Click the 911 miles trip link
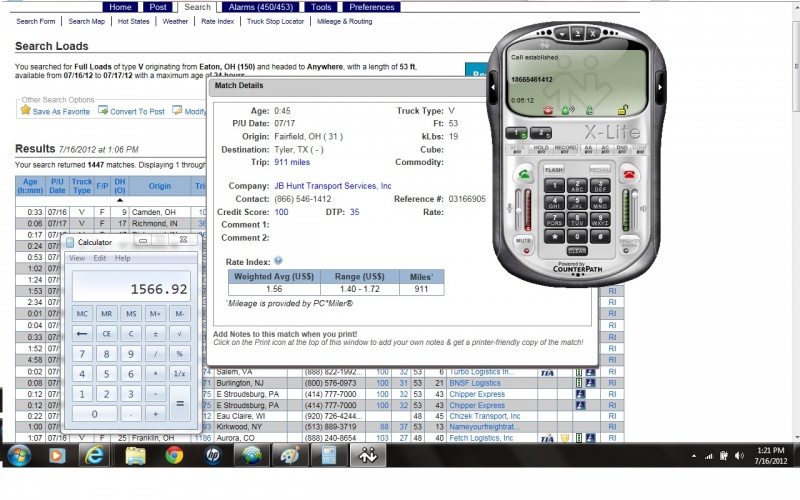The height and width of the screenshot is (500, 800). [292, 162]
